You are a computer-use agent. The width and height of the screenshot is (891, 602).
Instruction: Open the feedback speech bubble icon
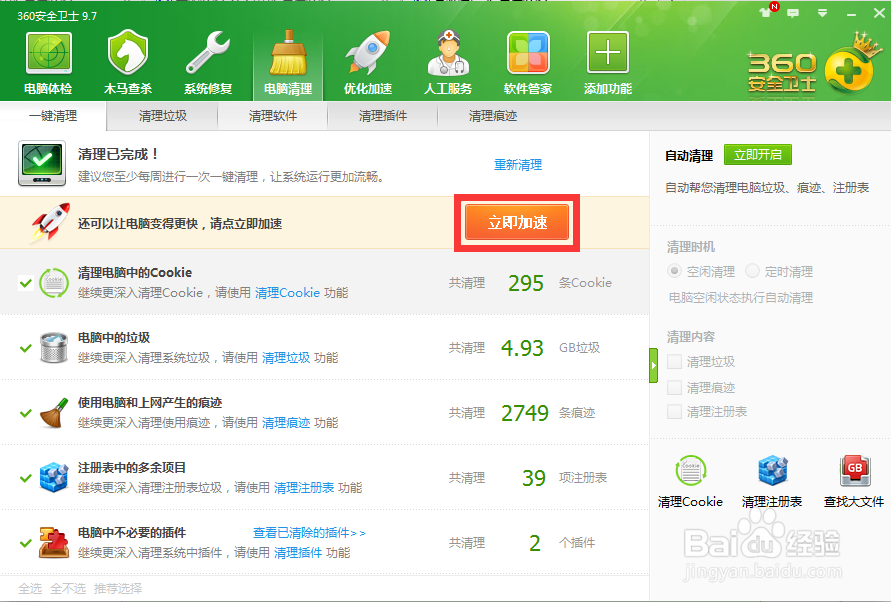click(x=793, y=13)
